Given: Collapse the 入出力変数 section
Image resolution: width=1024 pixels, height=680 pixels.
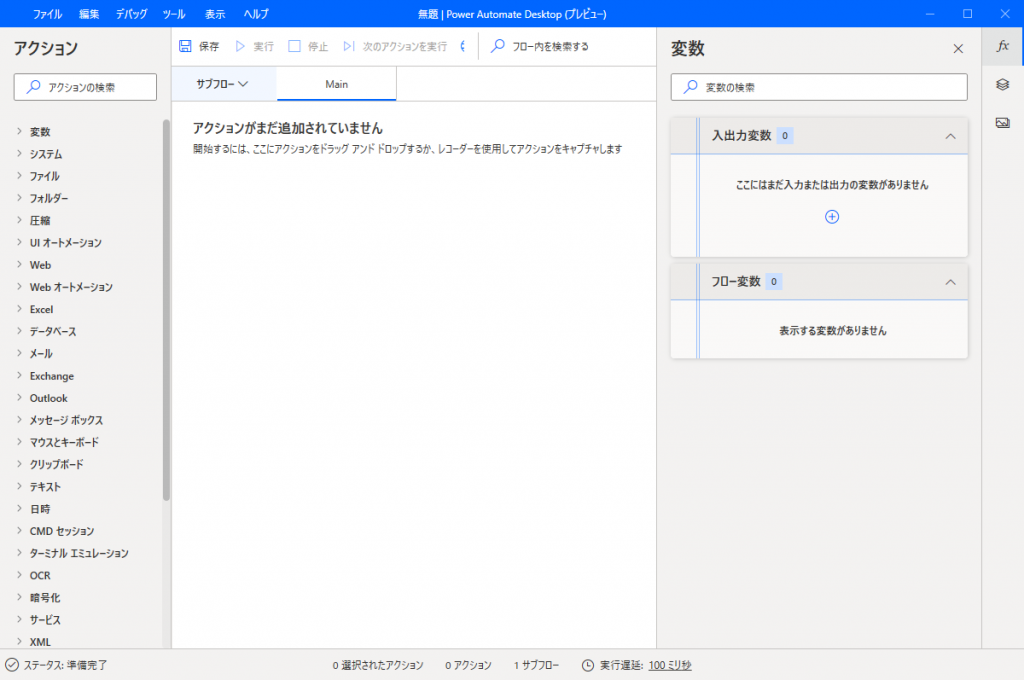Looking at the screenshot, I should tap(950, 136).
